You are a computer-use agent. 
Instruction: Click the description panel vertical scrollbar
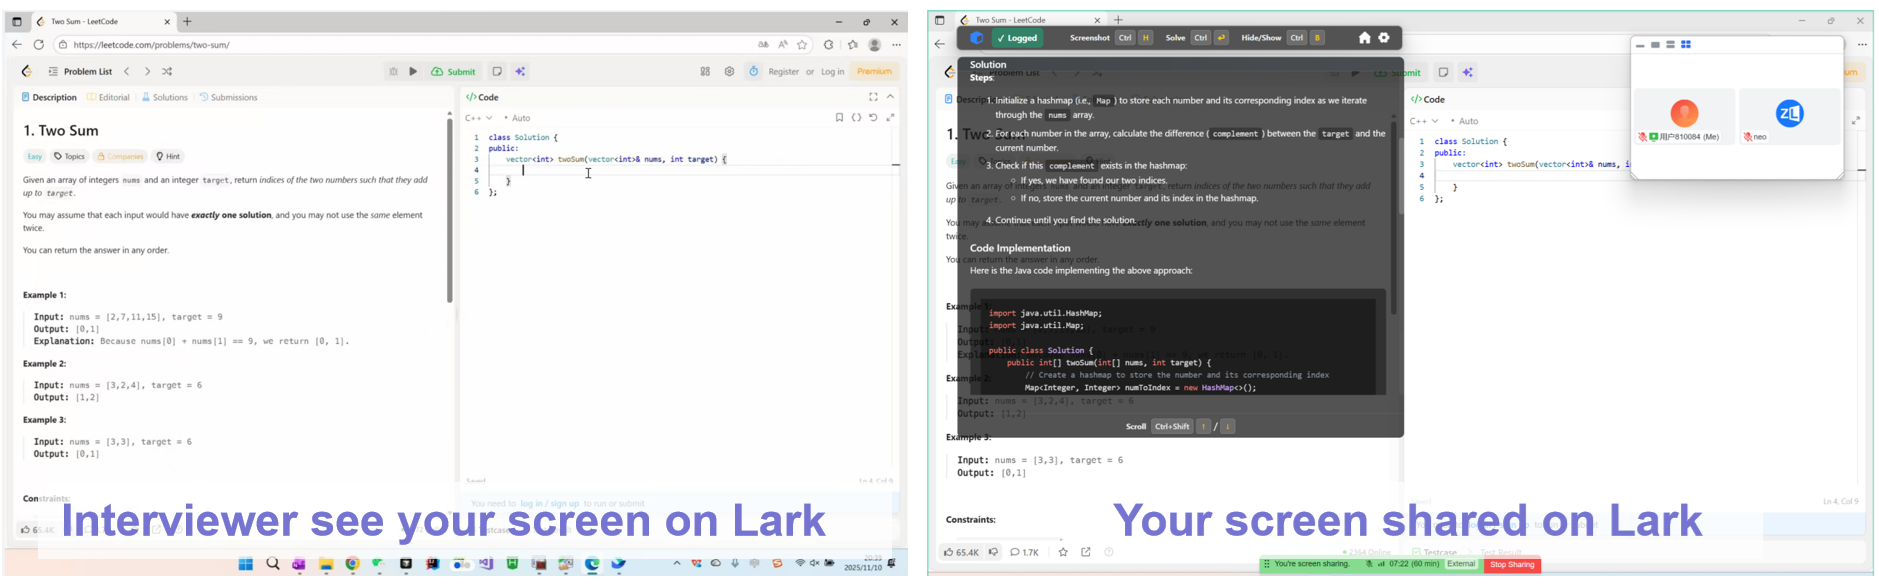click(449, 210)
